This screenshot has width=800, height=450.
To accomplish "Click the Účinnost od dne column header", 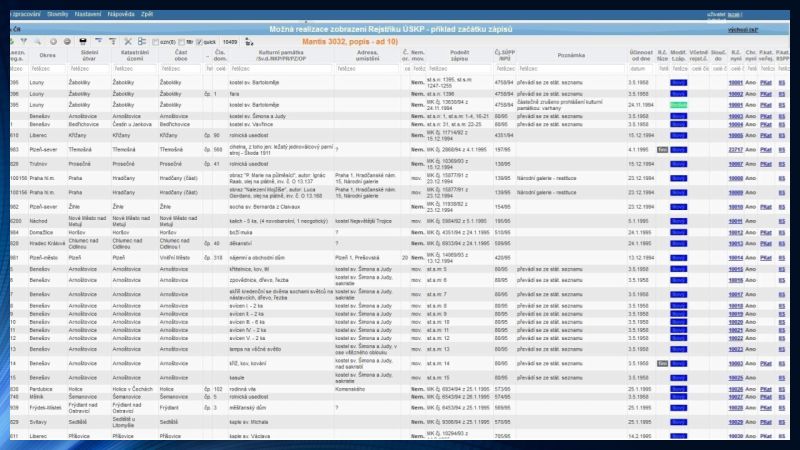I will (641, 55).
